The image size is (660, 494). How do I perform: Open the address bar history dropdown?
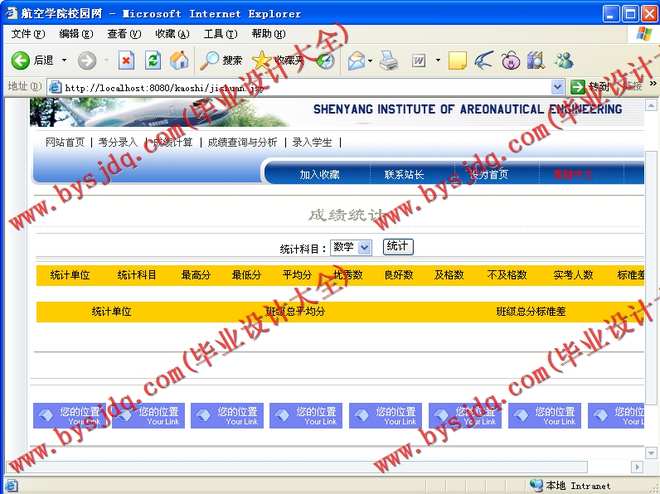[557, 87]
